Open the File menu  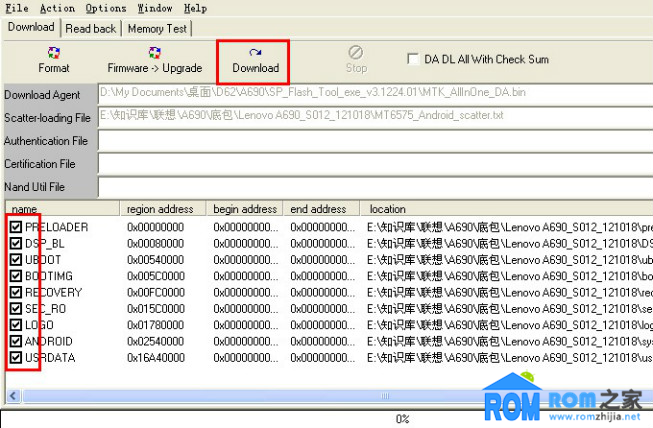click(16, 8)
